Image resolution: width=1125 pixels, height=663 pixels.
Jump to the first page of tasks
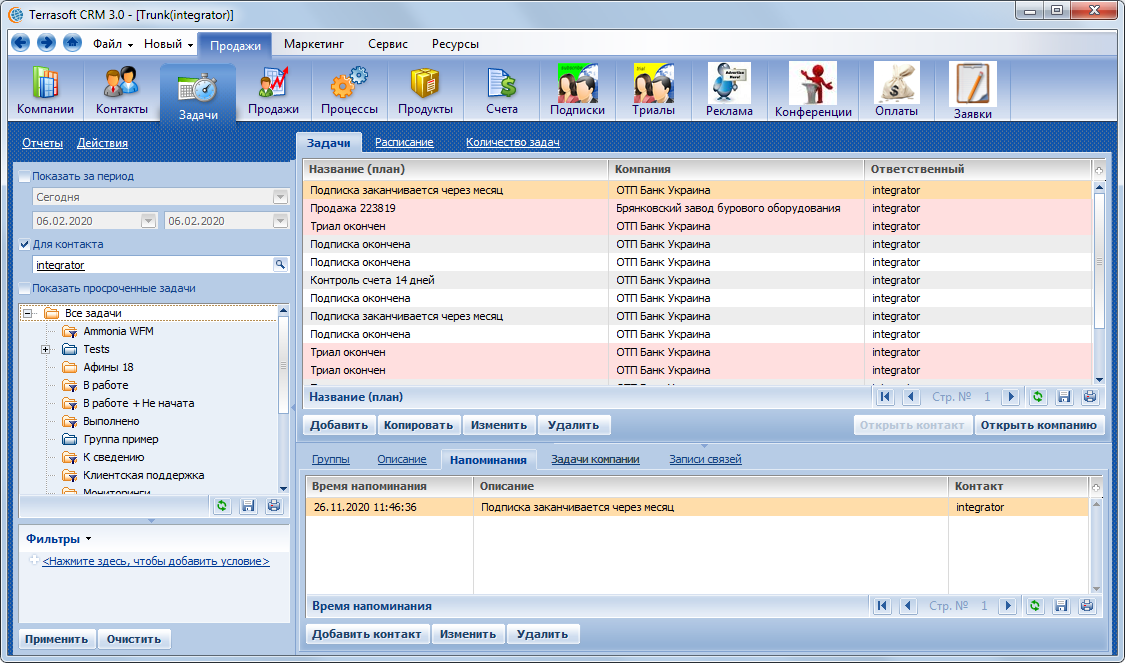pyautogui.click(x=885, y=397)
